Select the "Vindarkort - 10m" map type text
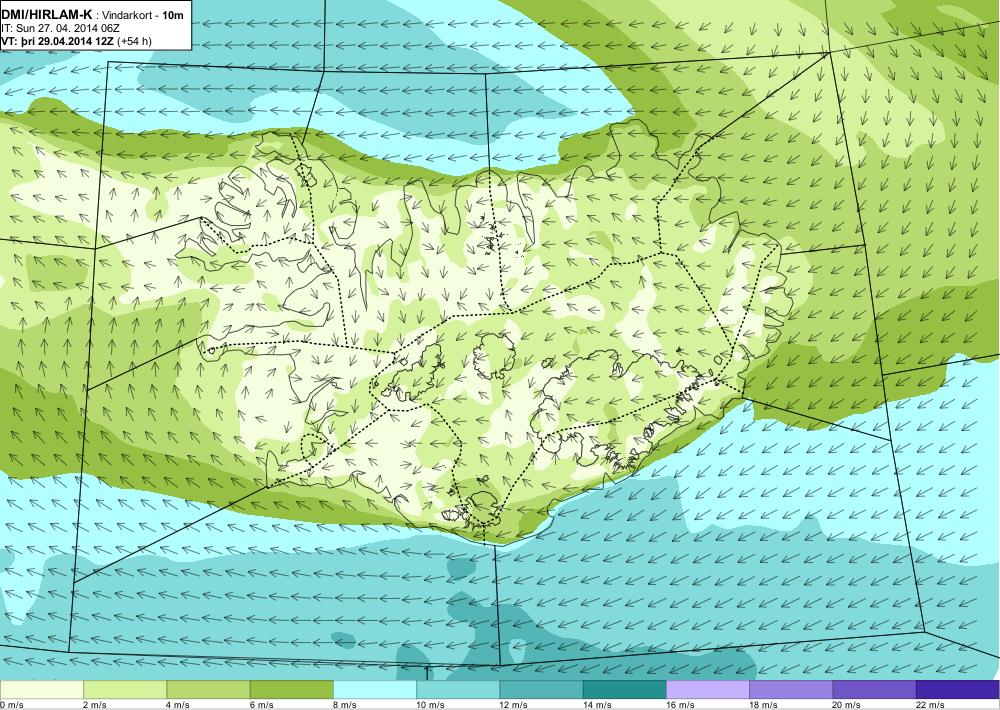Image resolution: width=1000 pixels, height=710 pixels. [x=143, y=15]
